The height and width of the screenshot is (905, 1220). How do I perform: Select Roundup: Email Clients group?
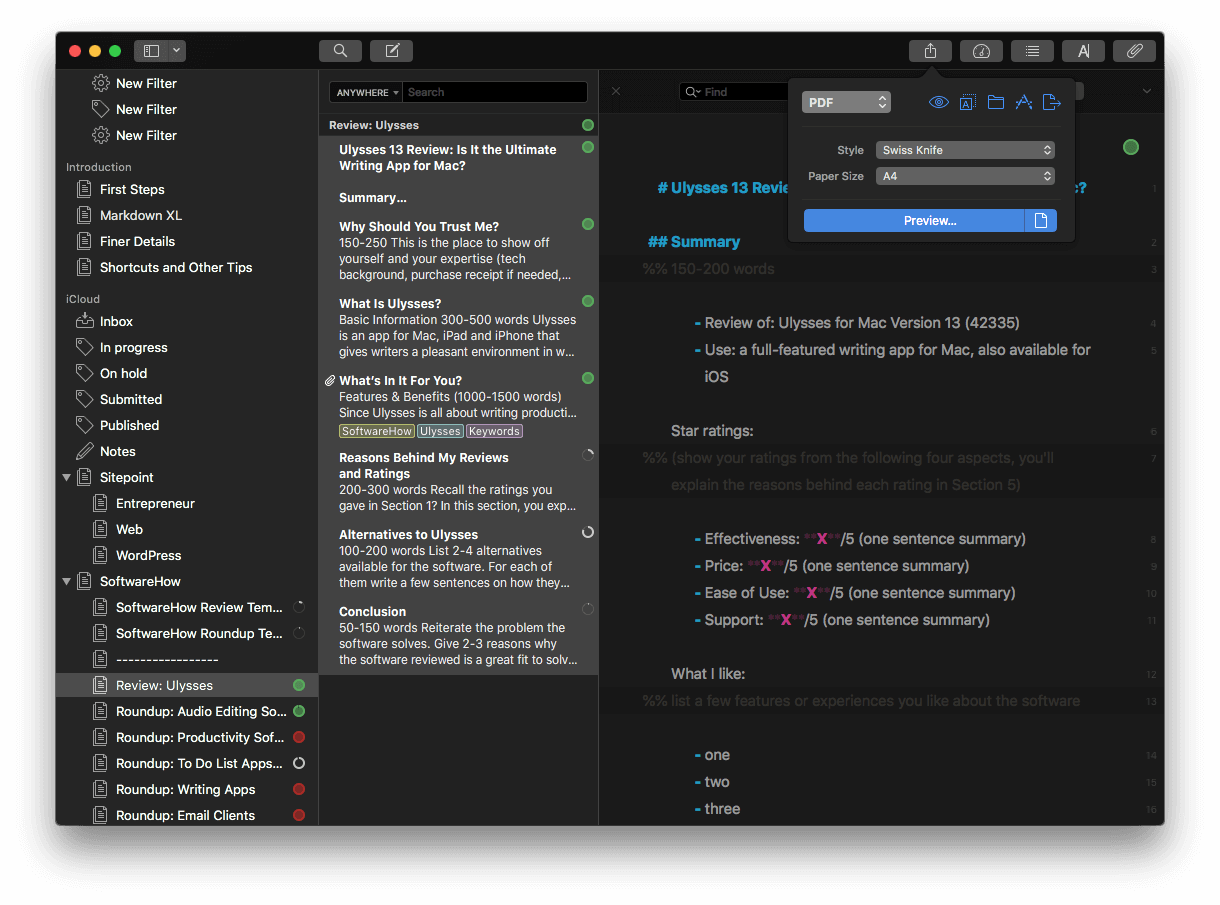[x=187, y=816]
